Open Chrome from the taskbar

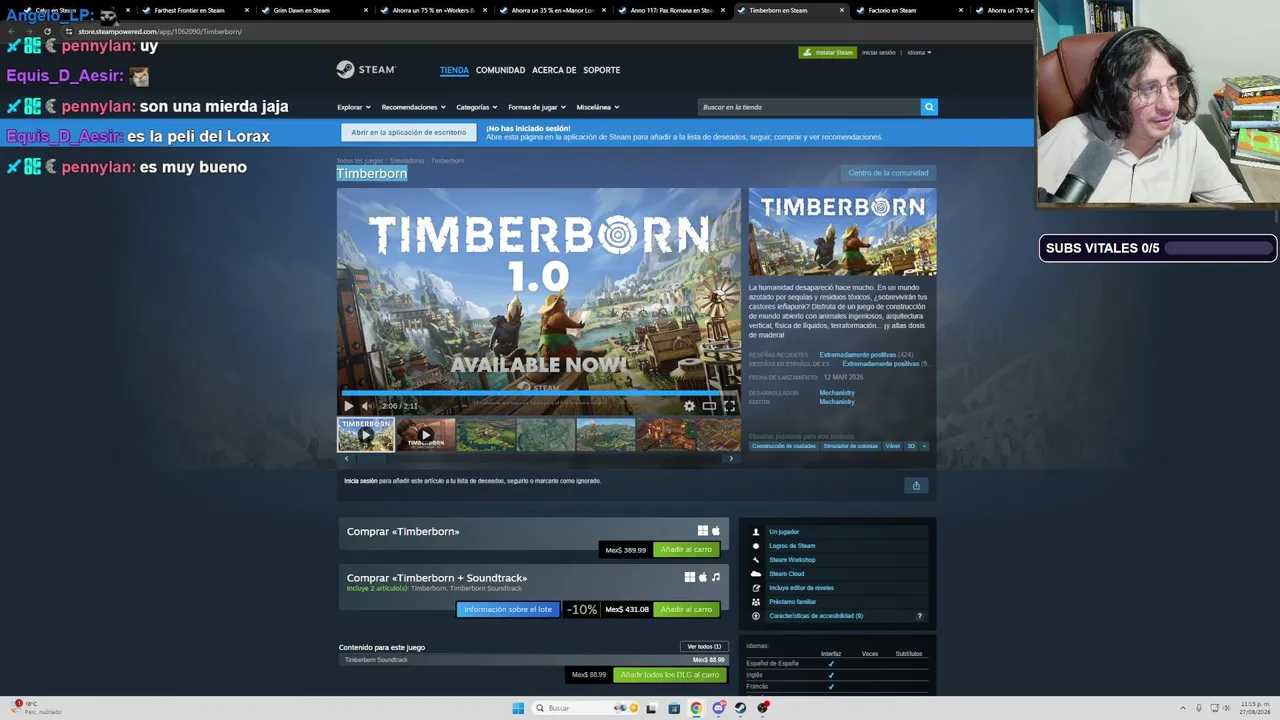coord(696,708)
